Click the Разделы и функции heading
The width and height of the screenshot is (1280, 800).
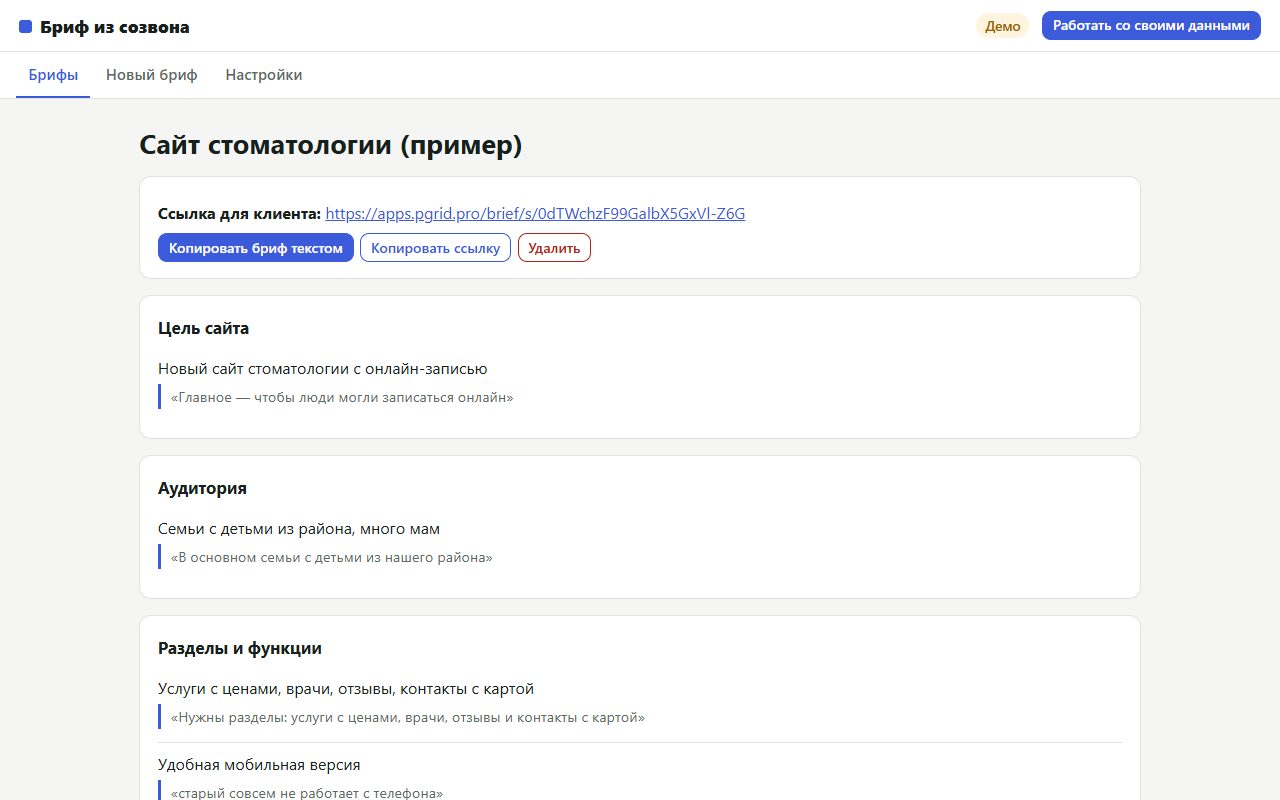click(240, 648)
